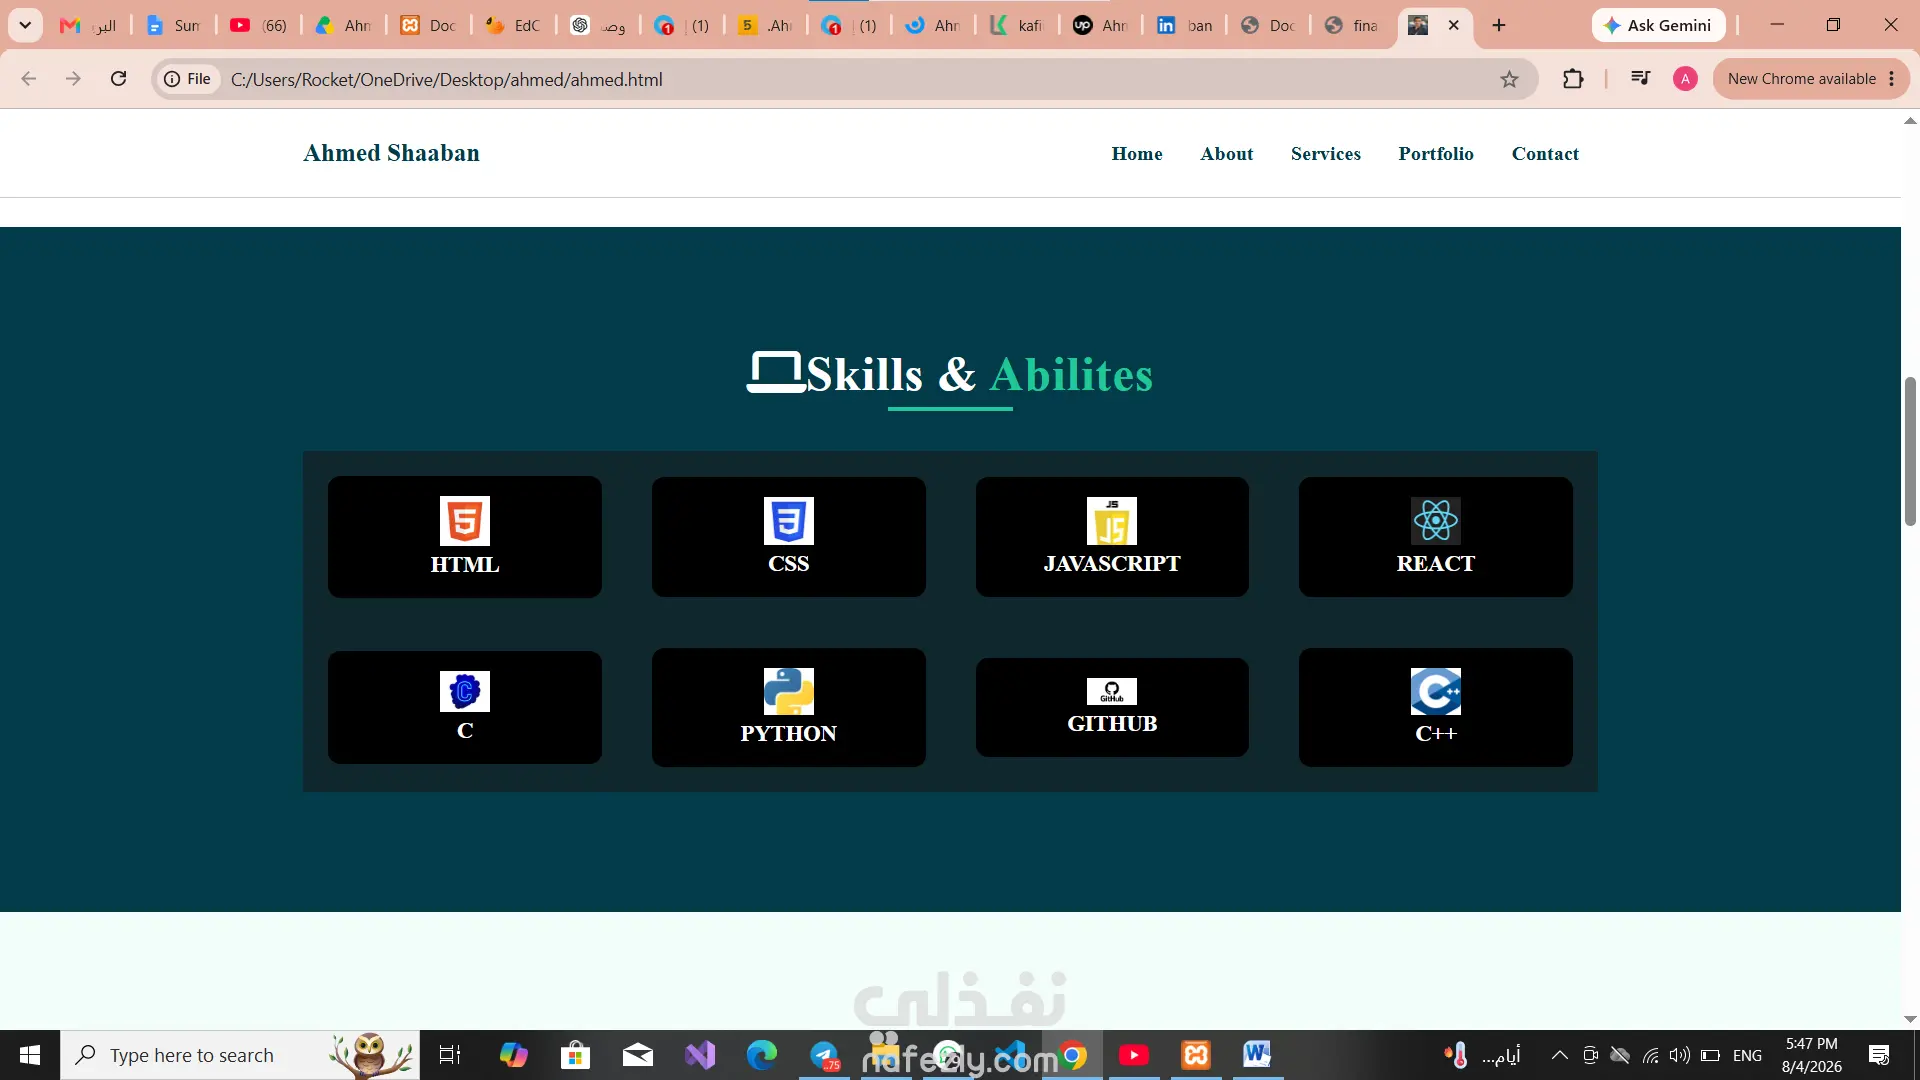Click the Python logo icon
The height and width of the screenshot is (1080, 1920).
[789, 691]
